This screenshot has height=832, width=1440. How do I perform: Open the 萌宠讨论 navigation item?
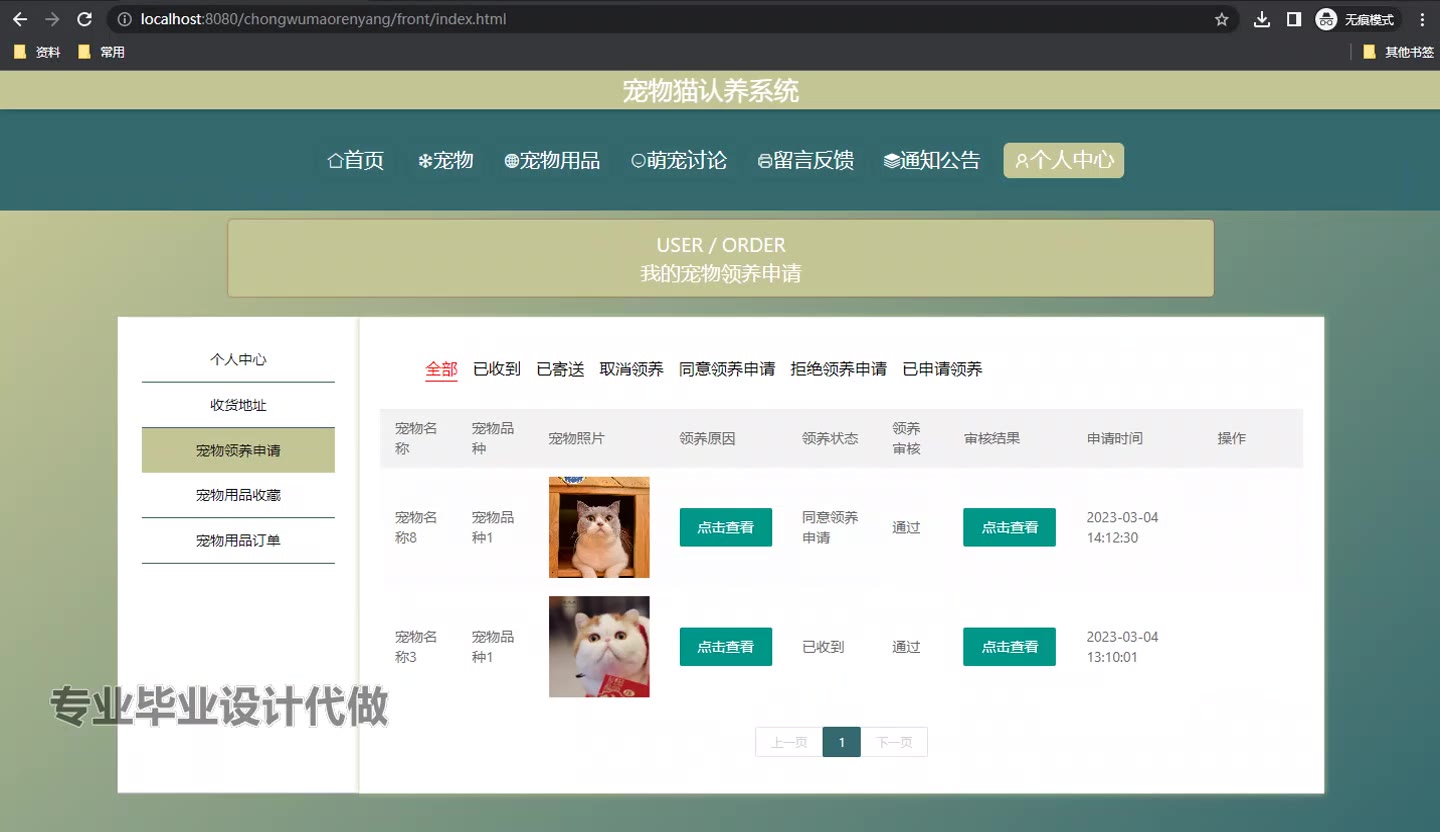(679, 160)
